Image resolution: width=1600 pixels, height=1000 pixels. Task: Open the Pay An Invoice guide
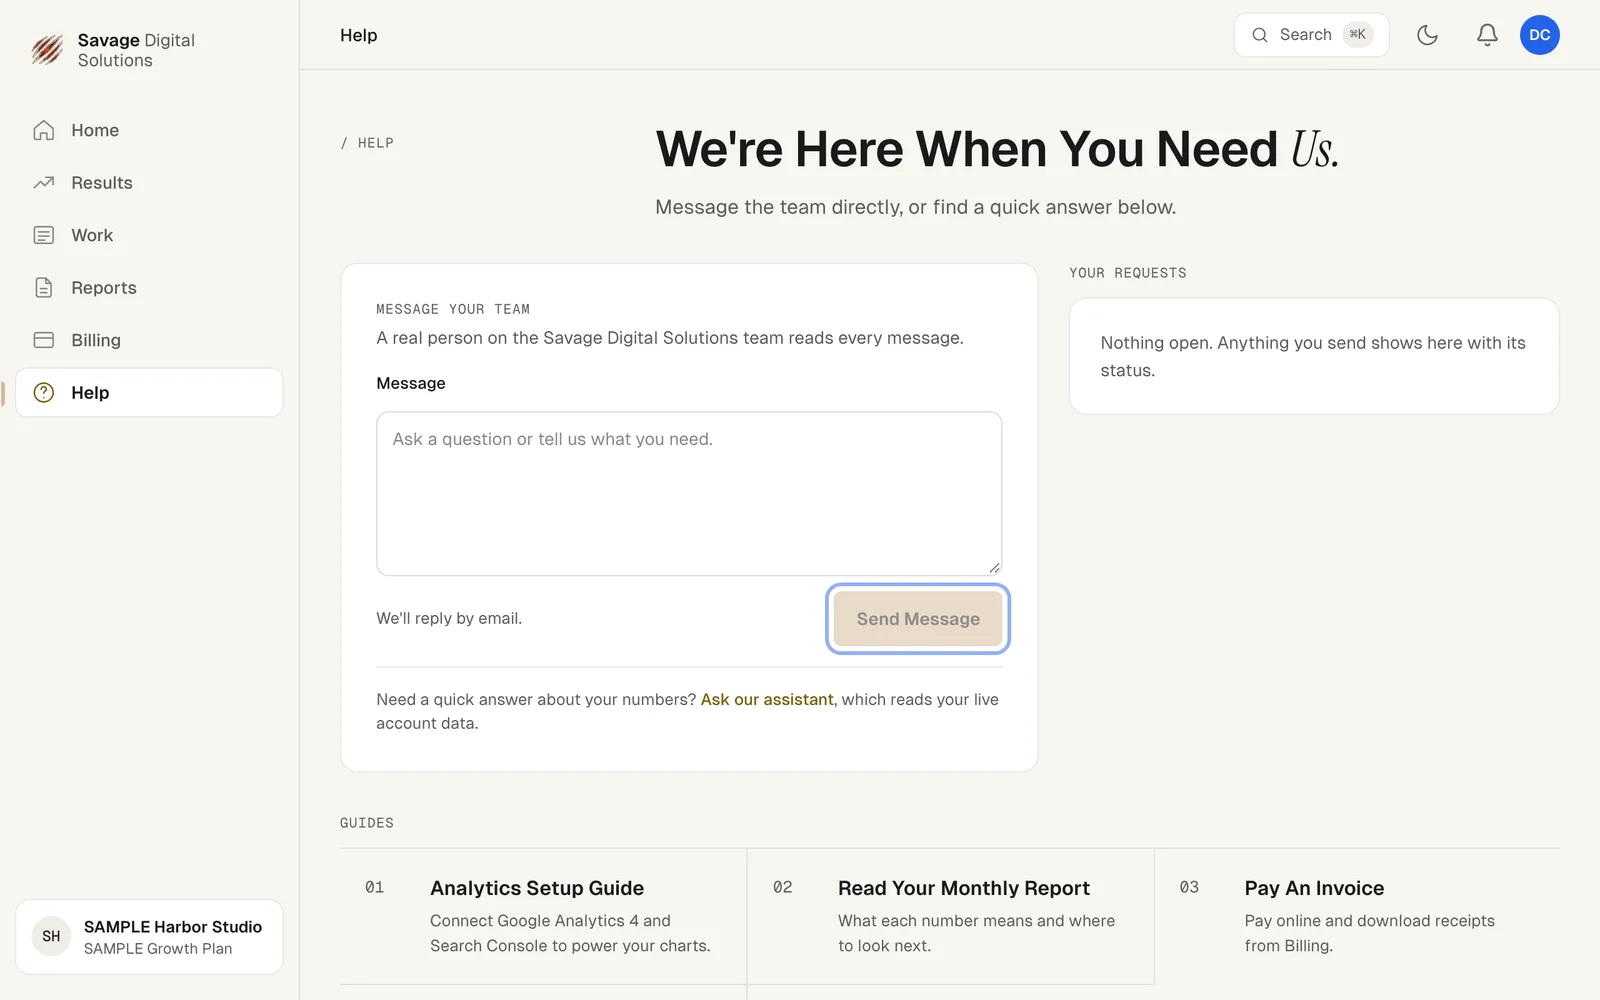point(1314,888)
